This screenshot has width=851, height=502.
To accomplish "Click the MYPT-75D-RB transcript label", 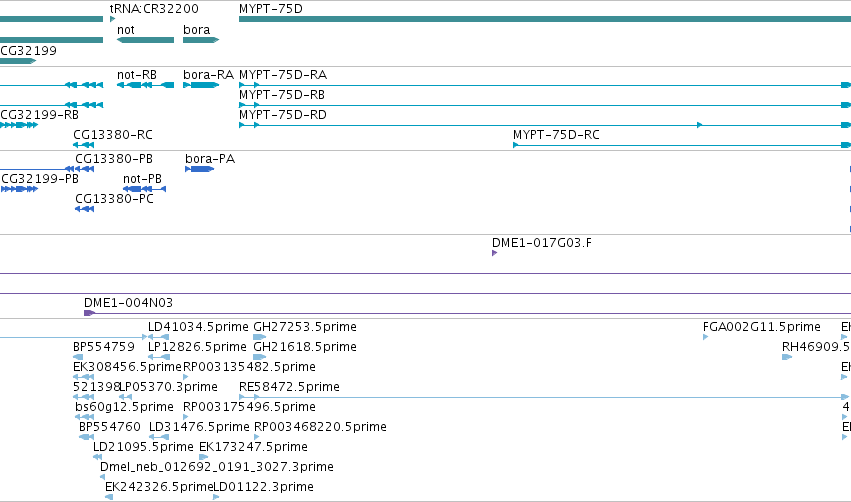I will tap(282, 94).
